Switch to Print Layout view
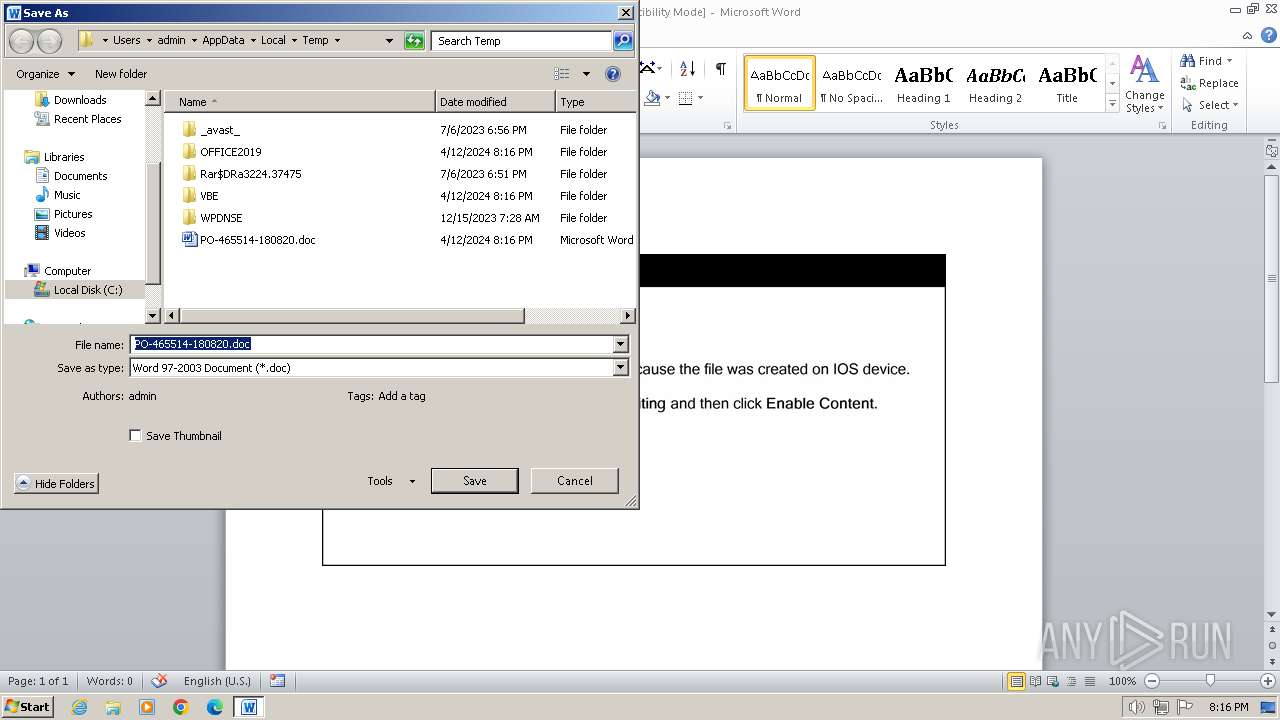Viewport: 1280px width, 720px height. point(1016,681)
